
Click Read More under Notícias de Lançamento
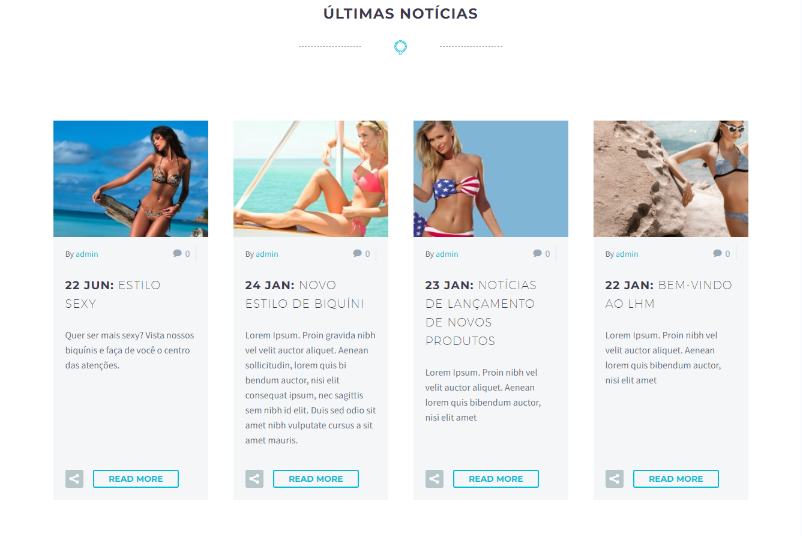point(496,479)
